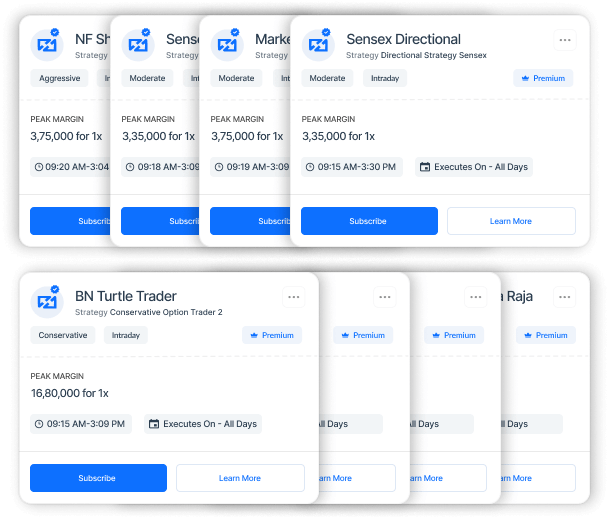
Task: Click the BN Turtle Trader strategy logo icon
Action: point(47,302)
